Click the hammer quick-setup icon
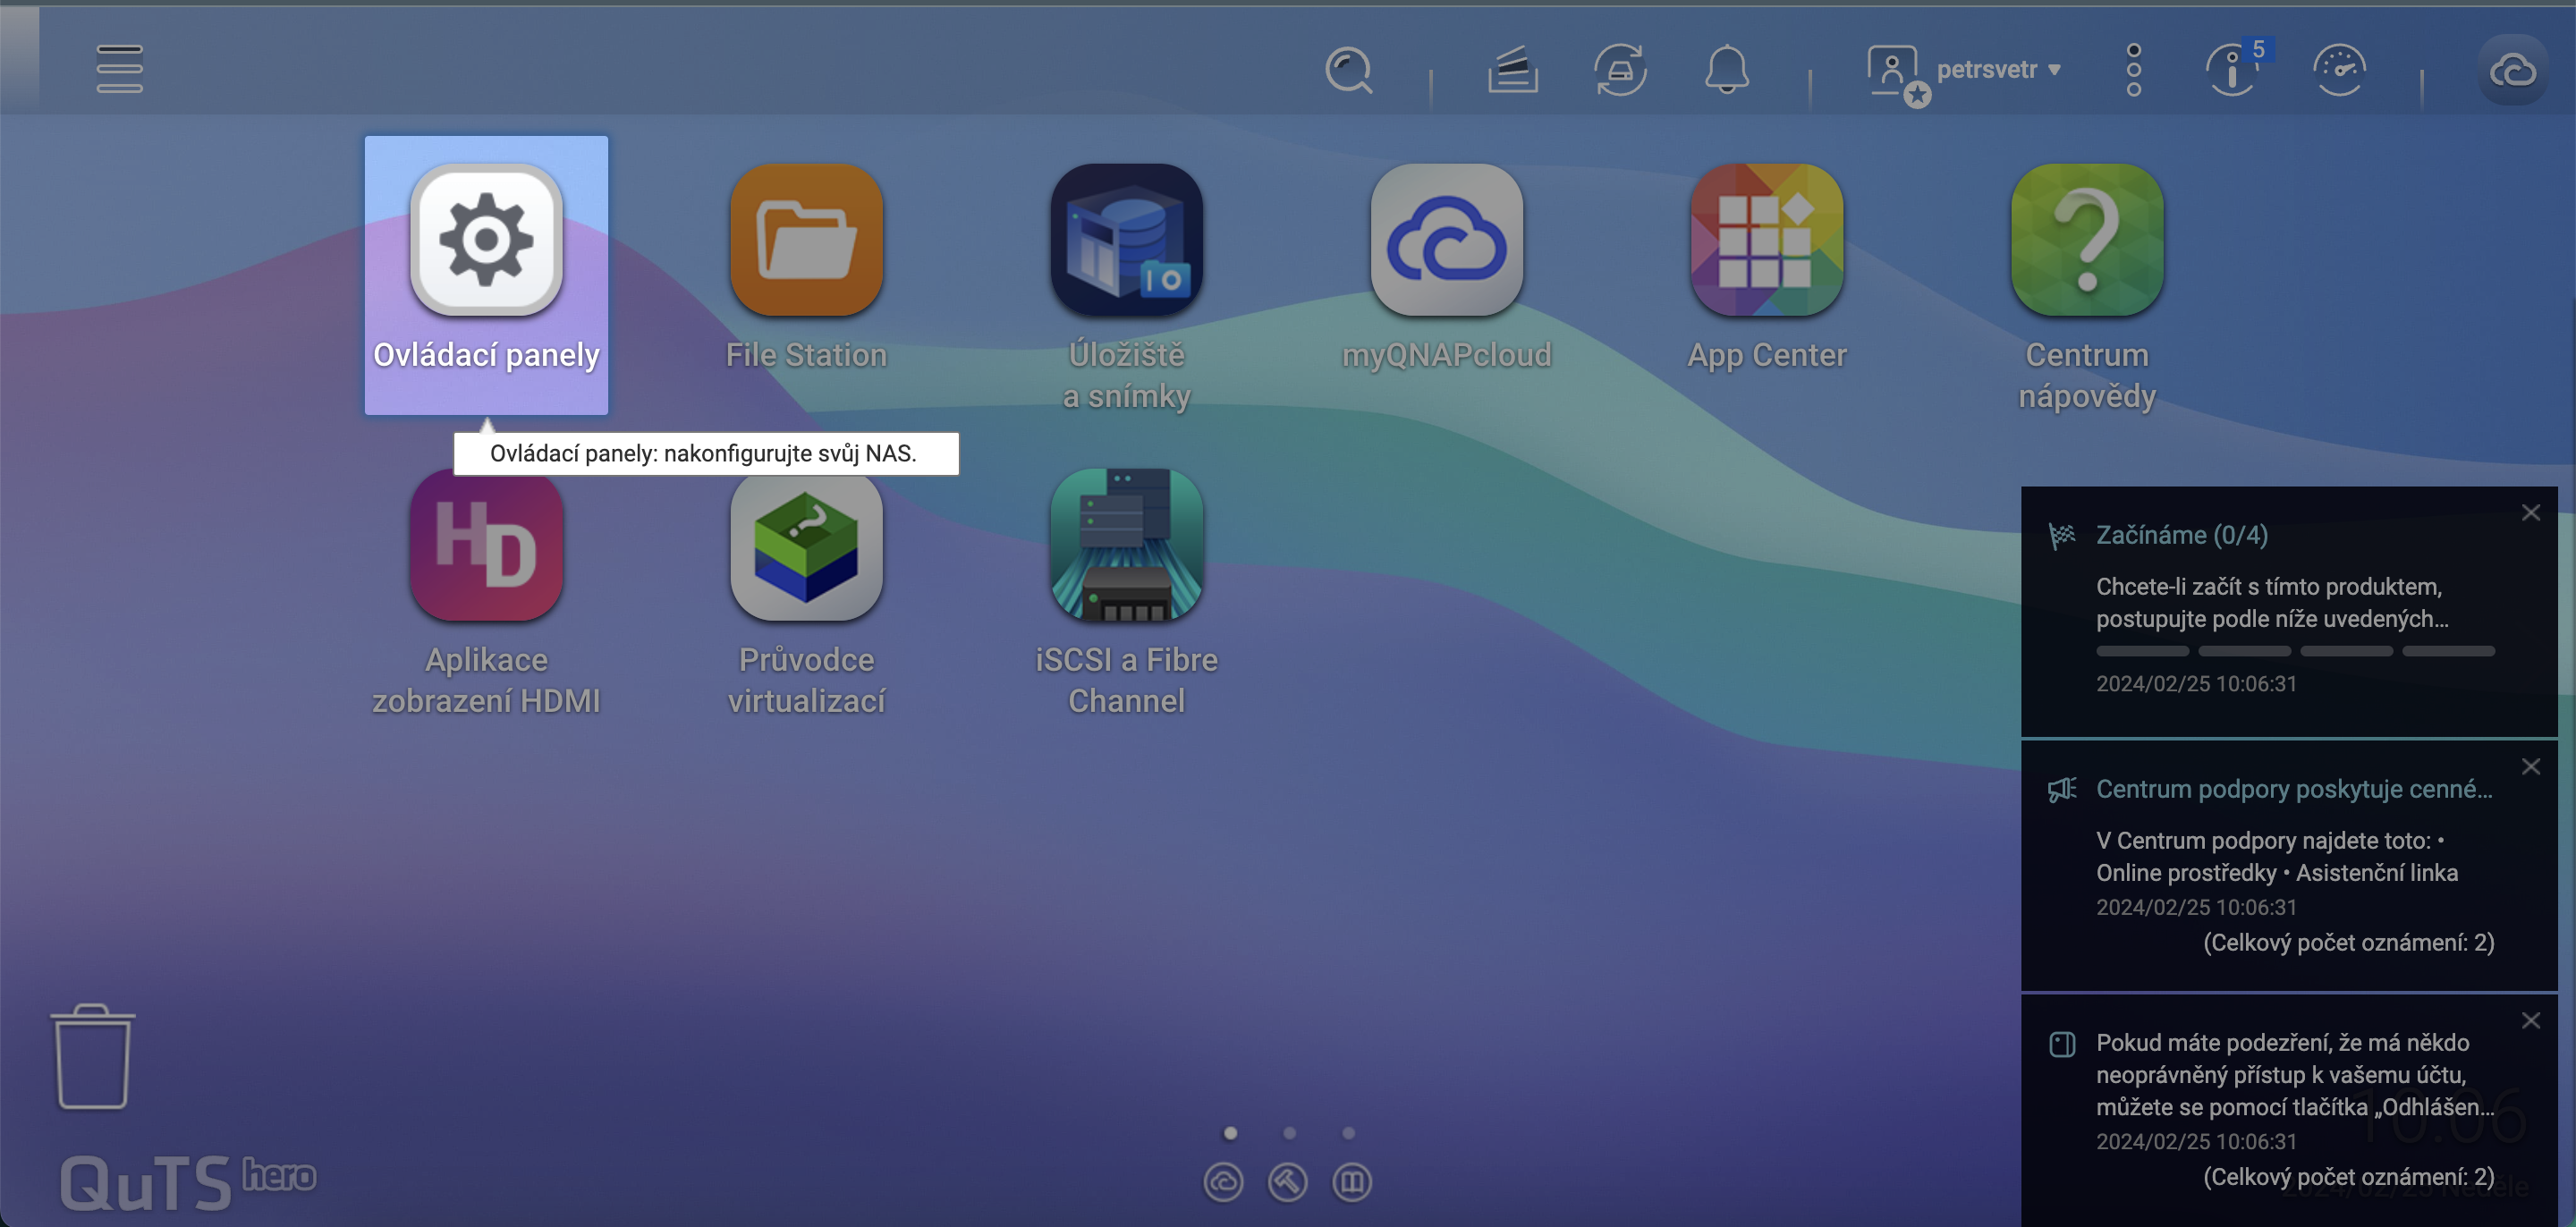 (x=1288, y=1181)
